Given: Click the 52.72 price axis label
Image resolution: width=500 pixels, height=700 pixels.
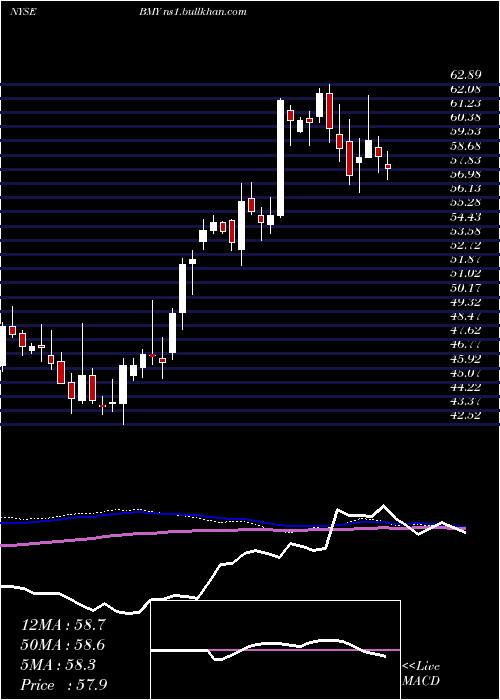Looking at the screenshot, I should 465,245.
